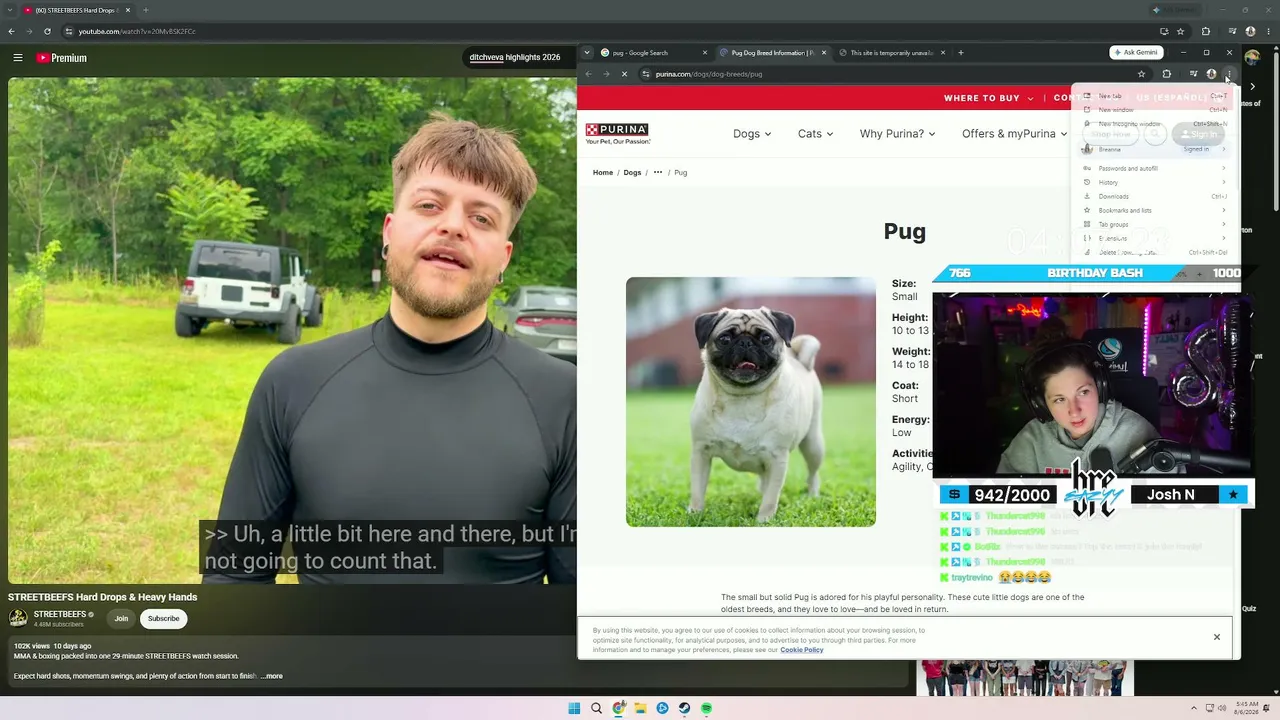1280x720 pixels.
Task: Open STREETBEEFS channel avatar
Action: pyautogui.click(x=18, y=618)
